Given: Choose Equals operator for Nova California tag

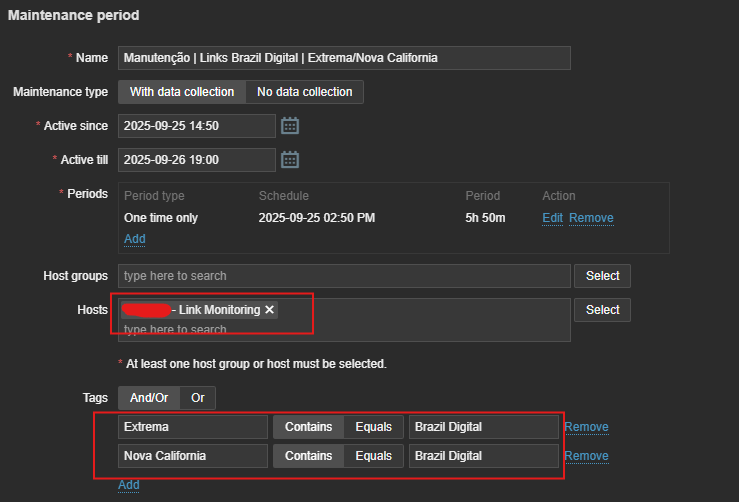Looking at the screenshot, I should [373, 456].
